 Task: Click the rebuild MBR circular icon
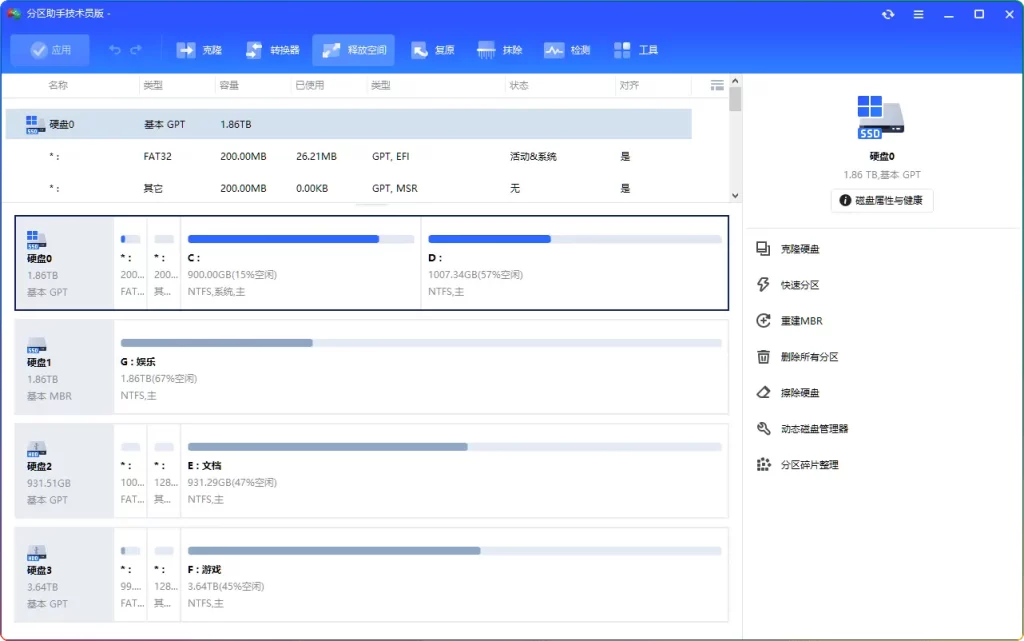[x=763, y=320]
